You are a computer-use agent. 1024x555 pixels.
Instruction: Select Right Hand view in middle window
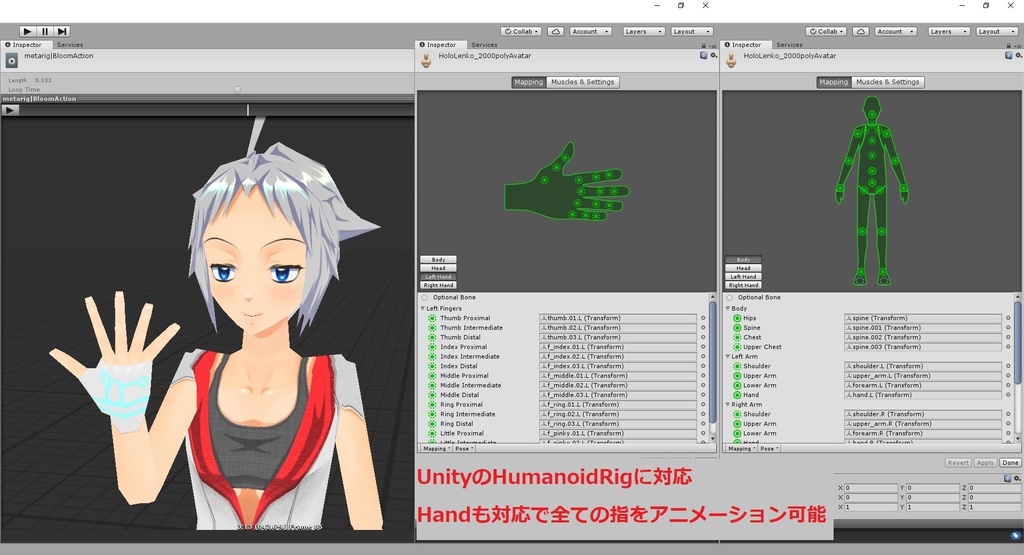pos(438,285)
